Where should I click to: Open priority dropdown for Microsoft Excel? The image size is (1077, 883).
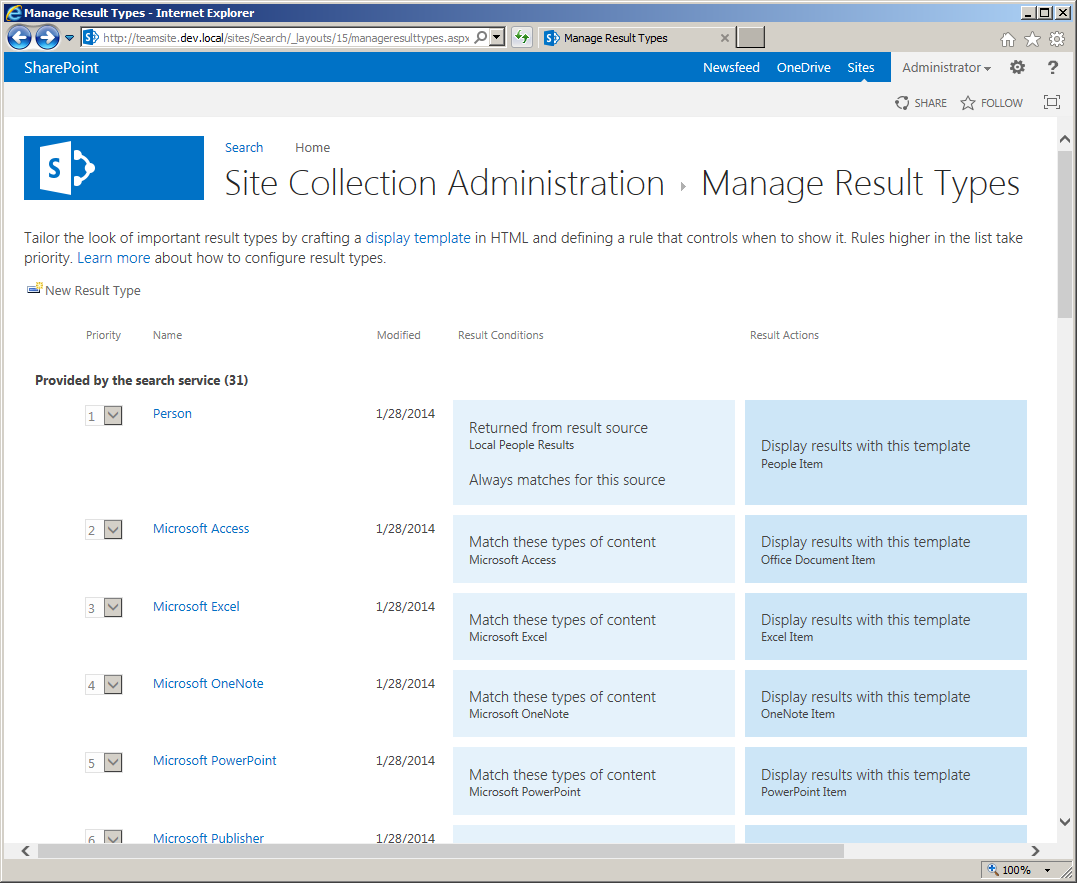click(113, 608)
